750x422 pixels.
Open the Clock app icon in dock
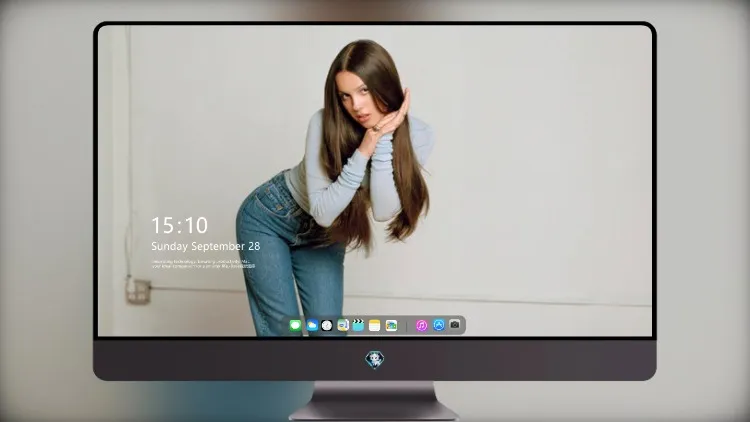(x=327, y=325)
